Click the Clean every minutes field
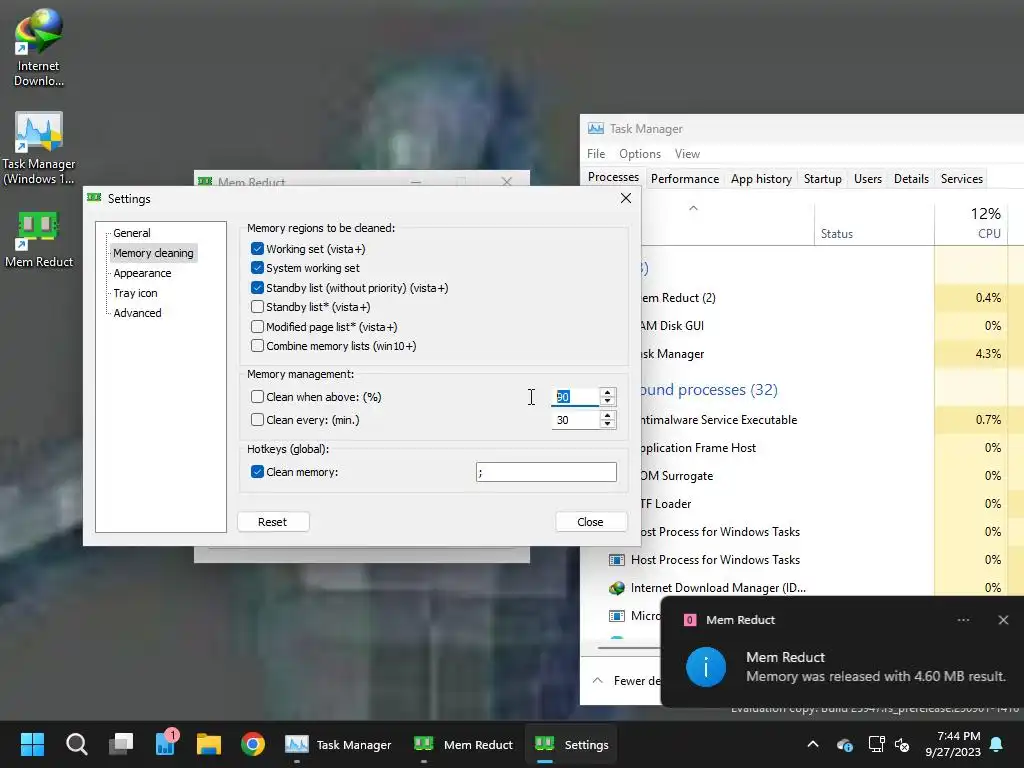This screenshot has height=768, width=1024. pos(575,420)
